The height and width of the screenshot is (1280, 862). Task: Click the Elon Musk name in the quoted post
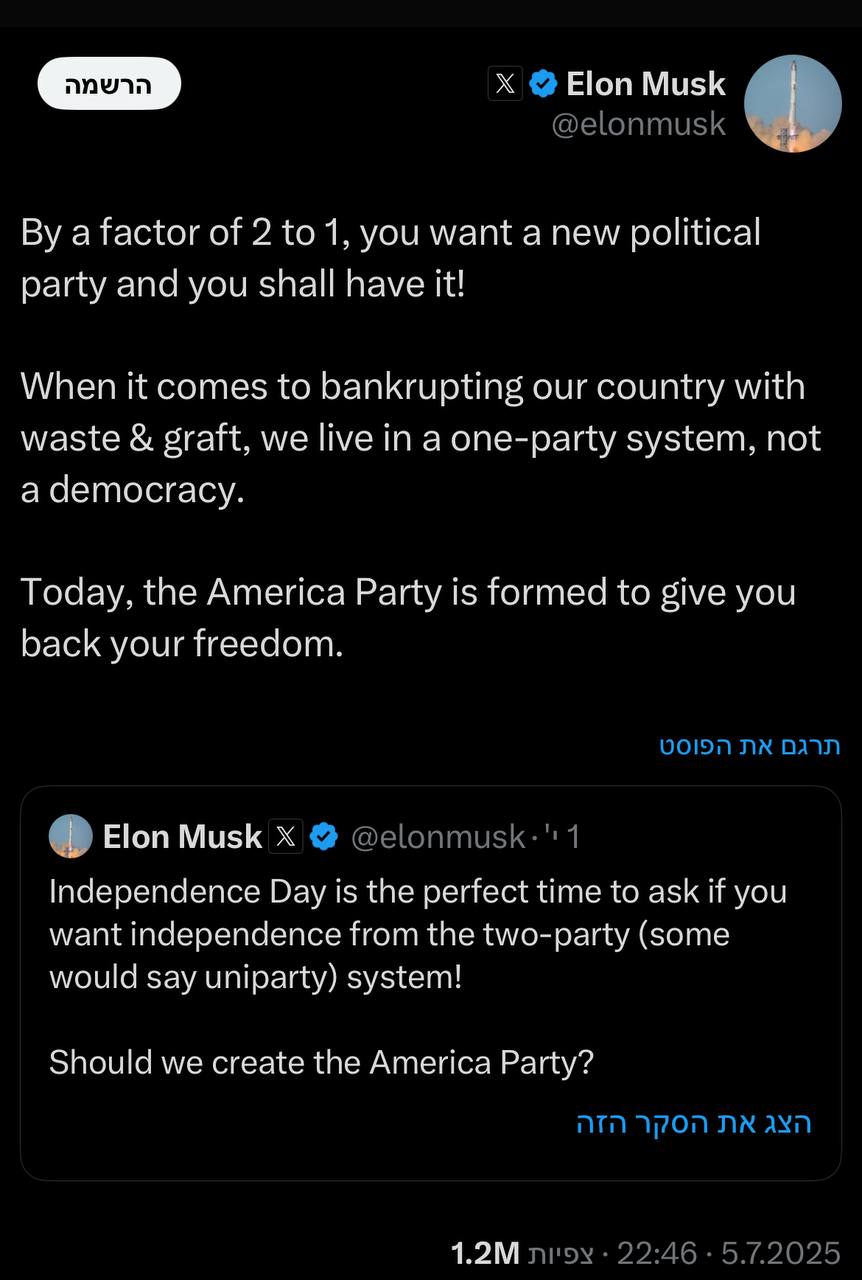182,836
